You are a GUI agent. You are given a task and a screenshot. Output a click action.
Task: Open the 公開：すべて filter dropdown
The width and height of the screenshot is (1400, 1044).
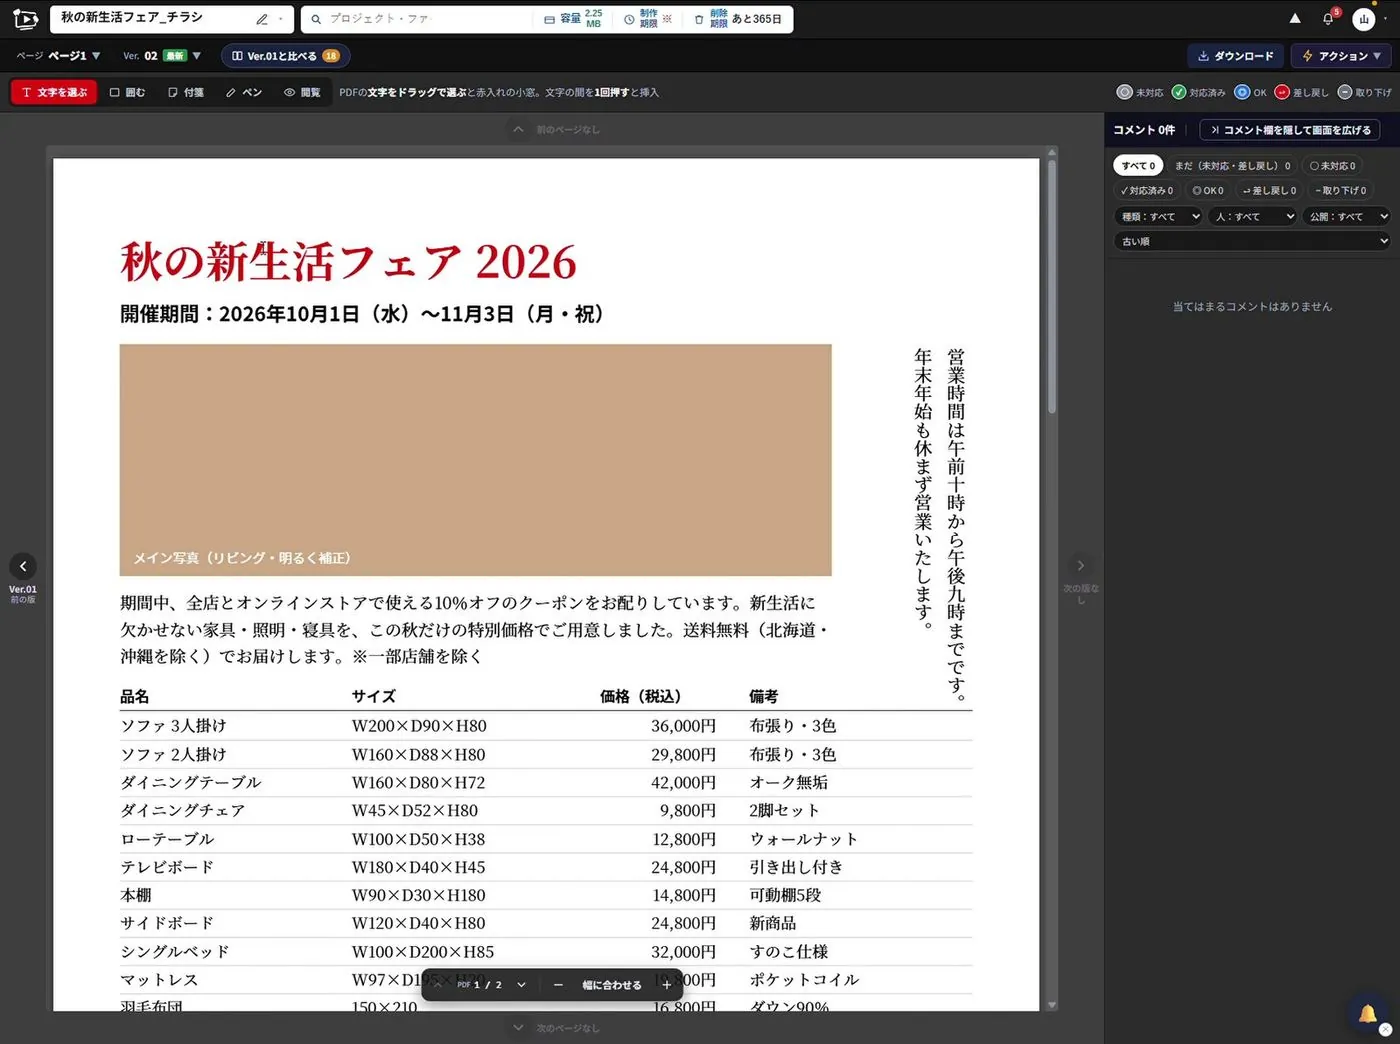[1347, 216]
